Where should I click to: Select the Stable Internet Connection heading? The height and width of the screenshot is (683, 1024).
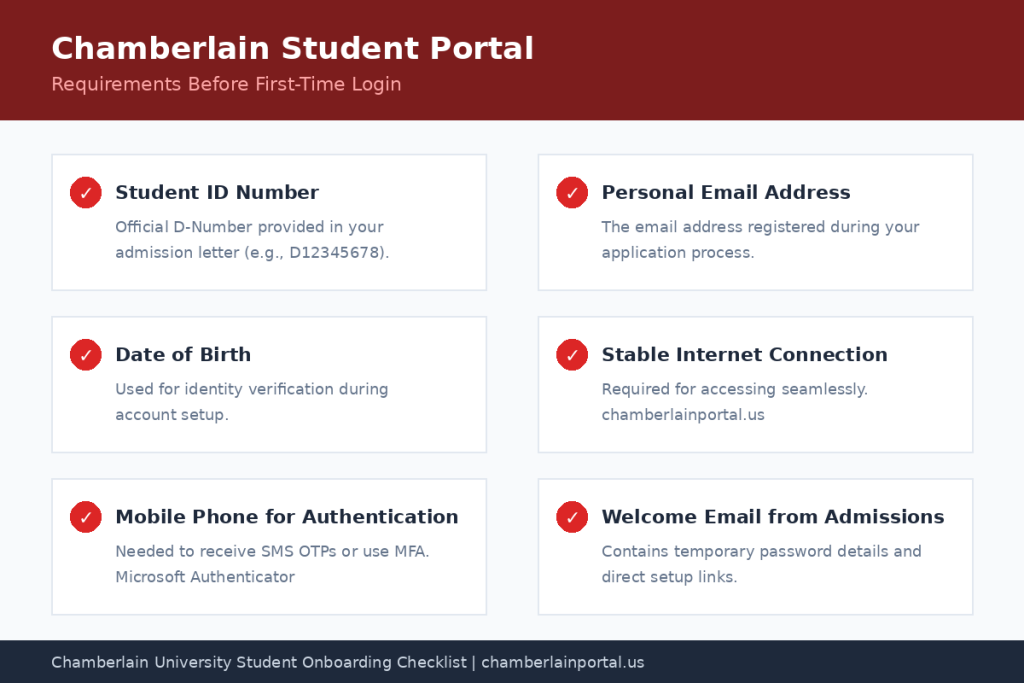pos(744,355)
